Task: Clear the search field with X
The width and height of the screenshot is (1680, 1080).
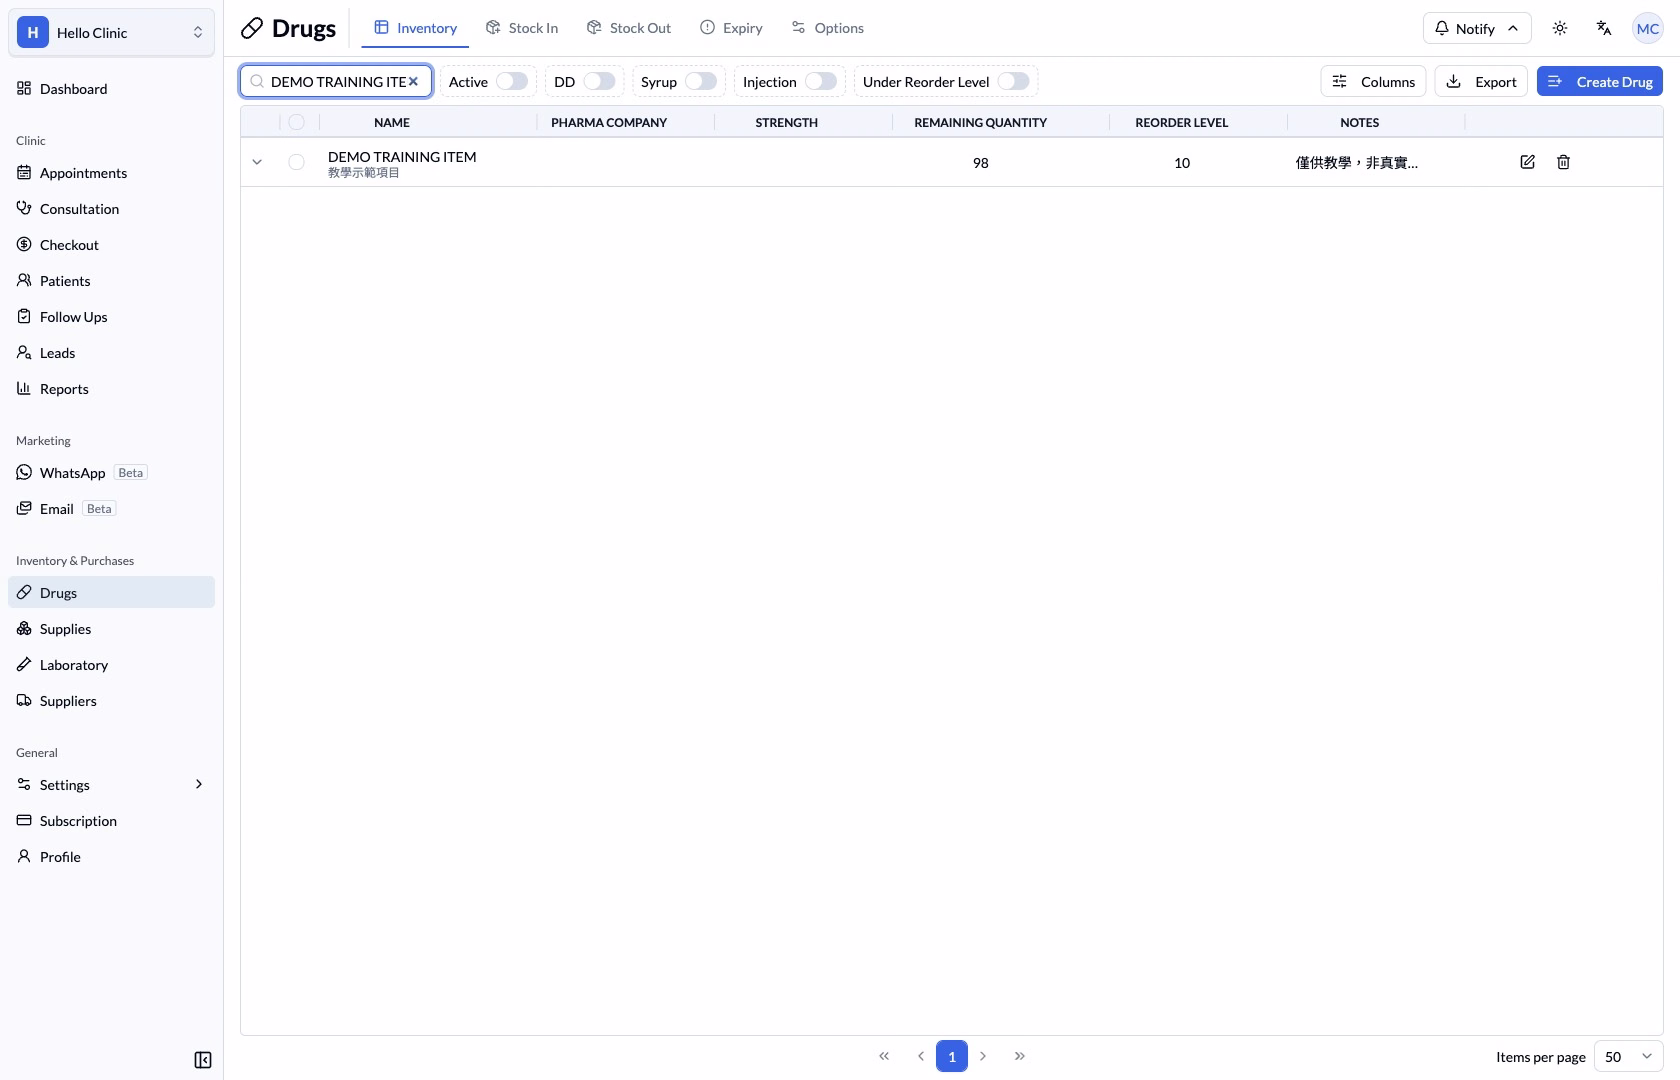Action: pyautogui.click(x=413, y=82)
